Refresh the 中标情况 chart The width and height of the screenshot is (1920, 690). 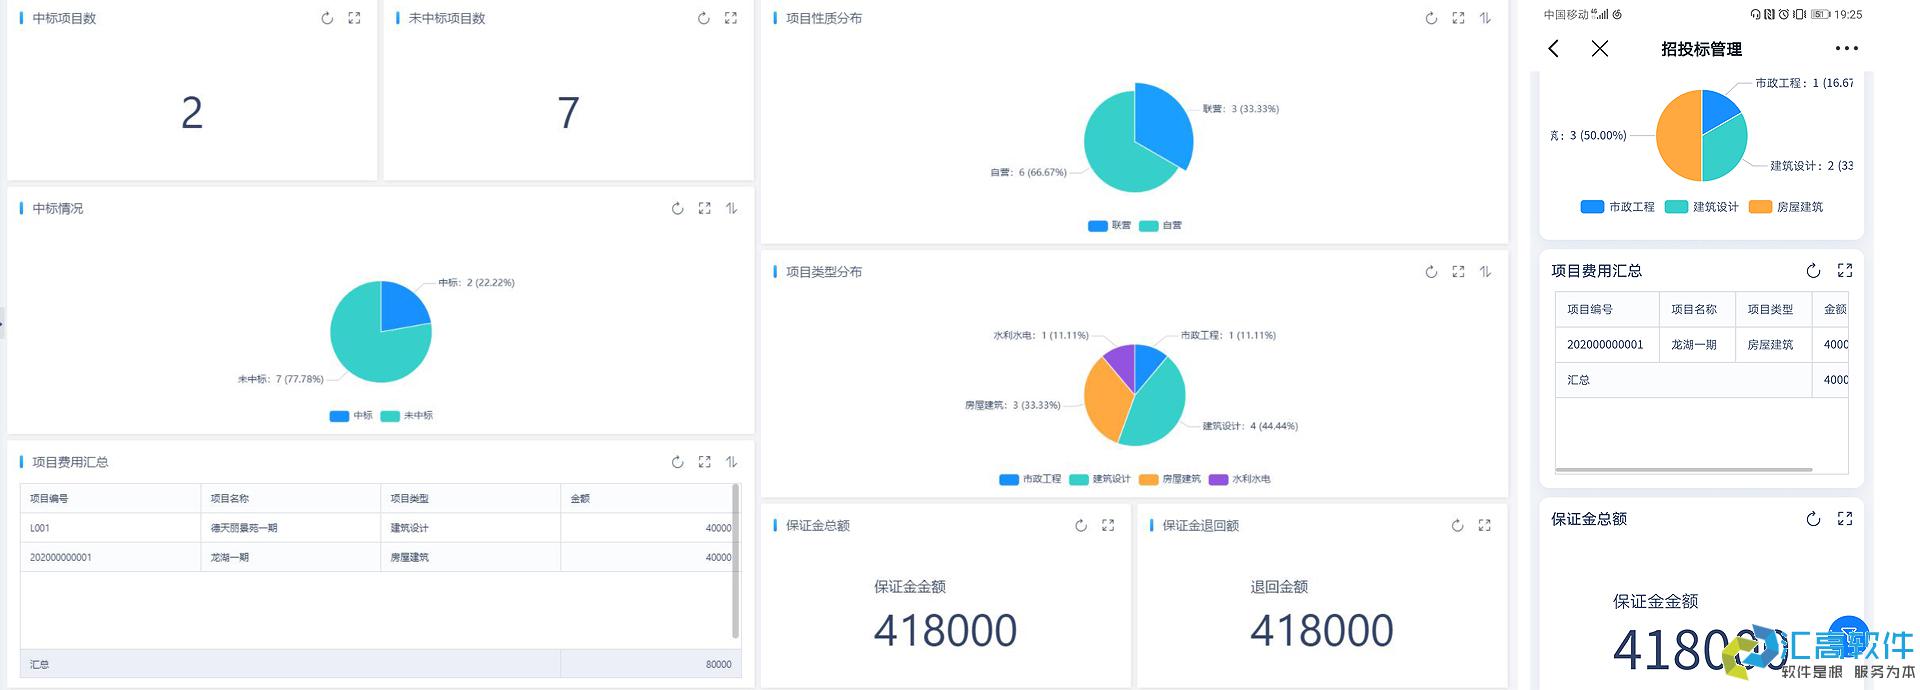click(x=678, y=208)
